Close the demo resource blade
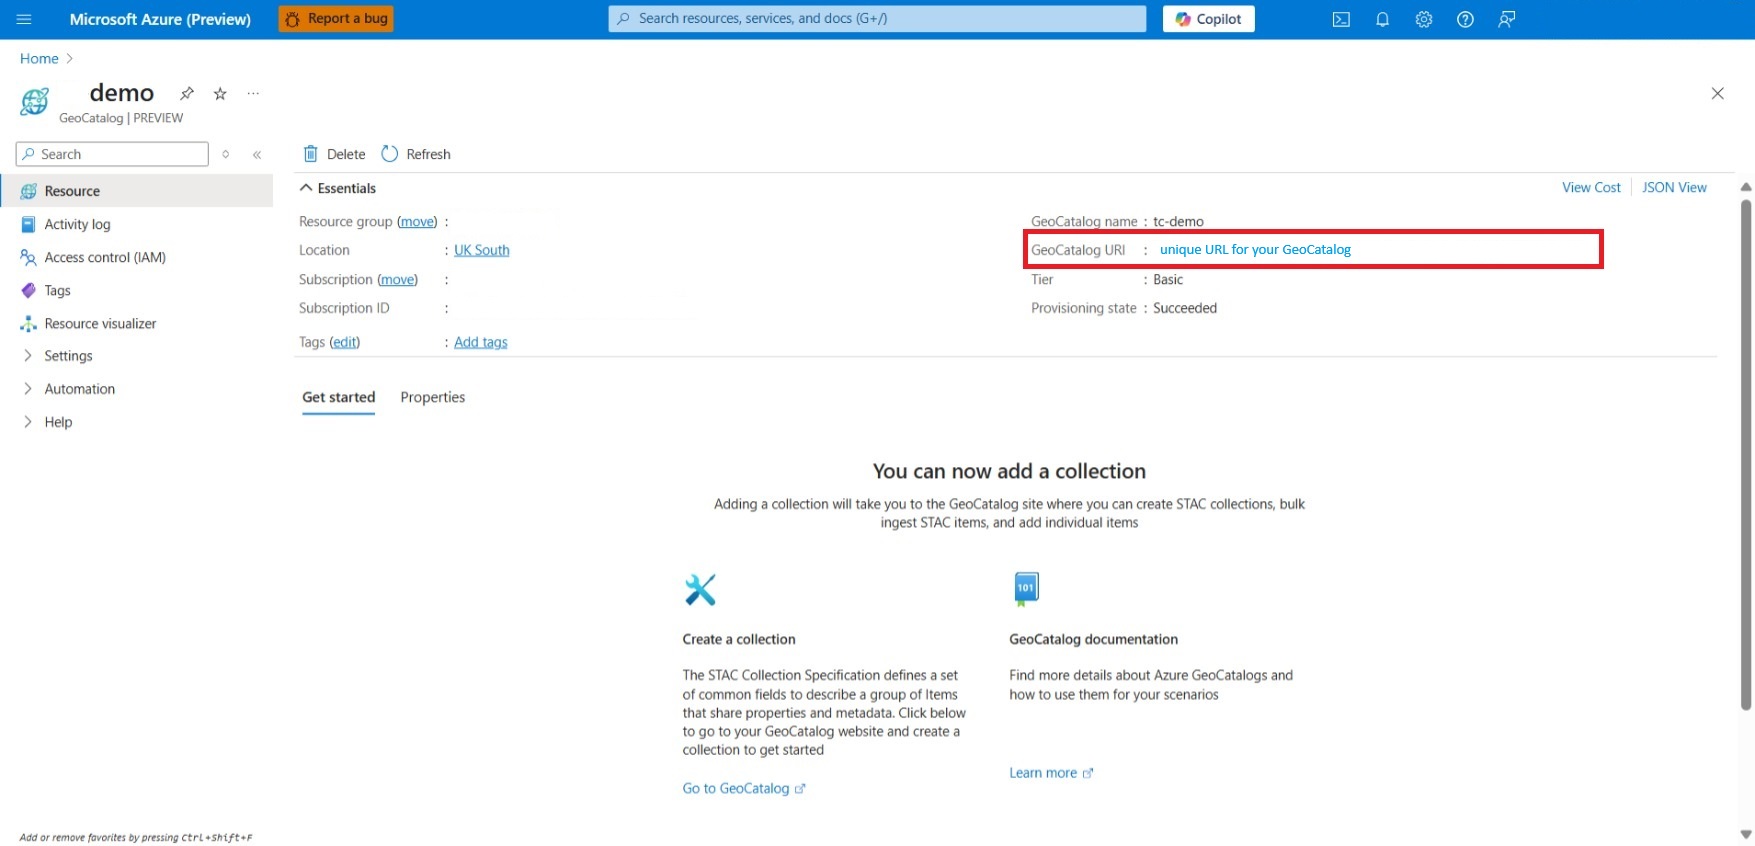1755x846 pixels. click(1717, 93)
